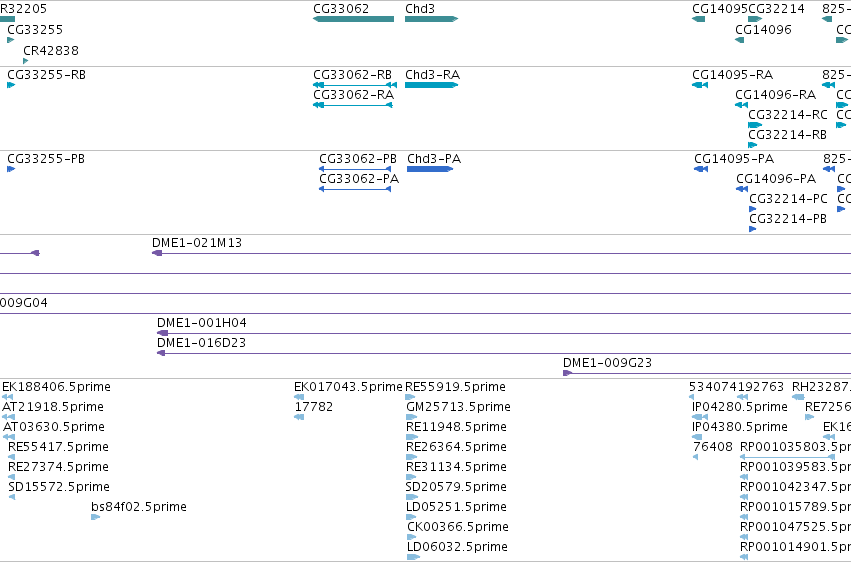Click transcript CG14095-RA
This screenshot has width=851, height=562.
click(700, 85)
